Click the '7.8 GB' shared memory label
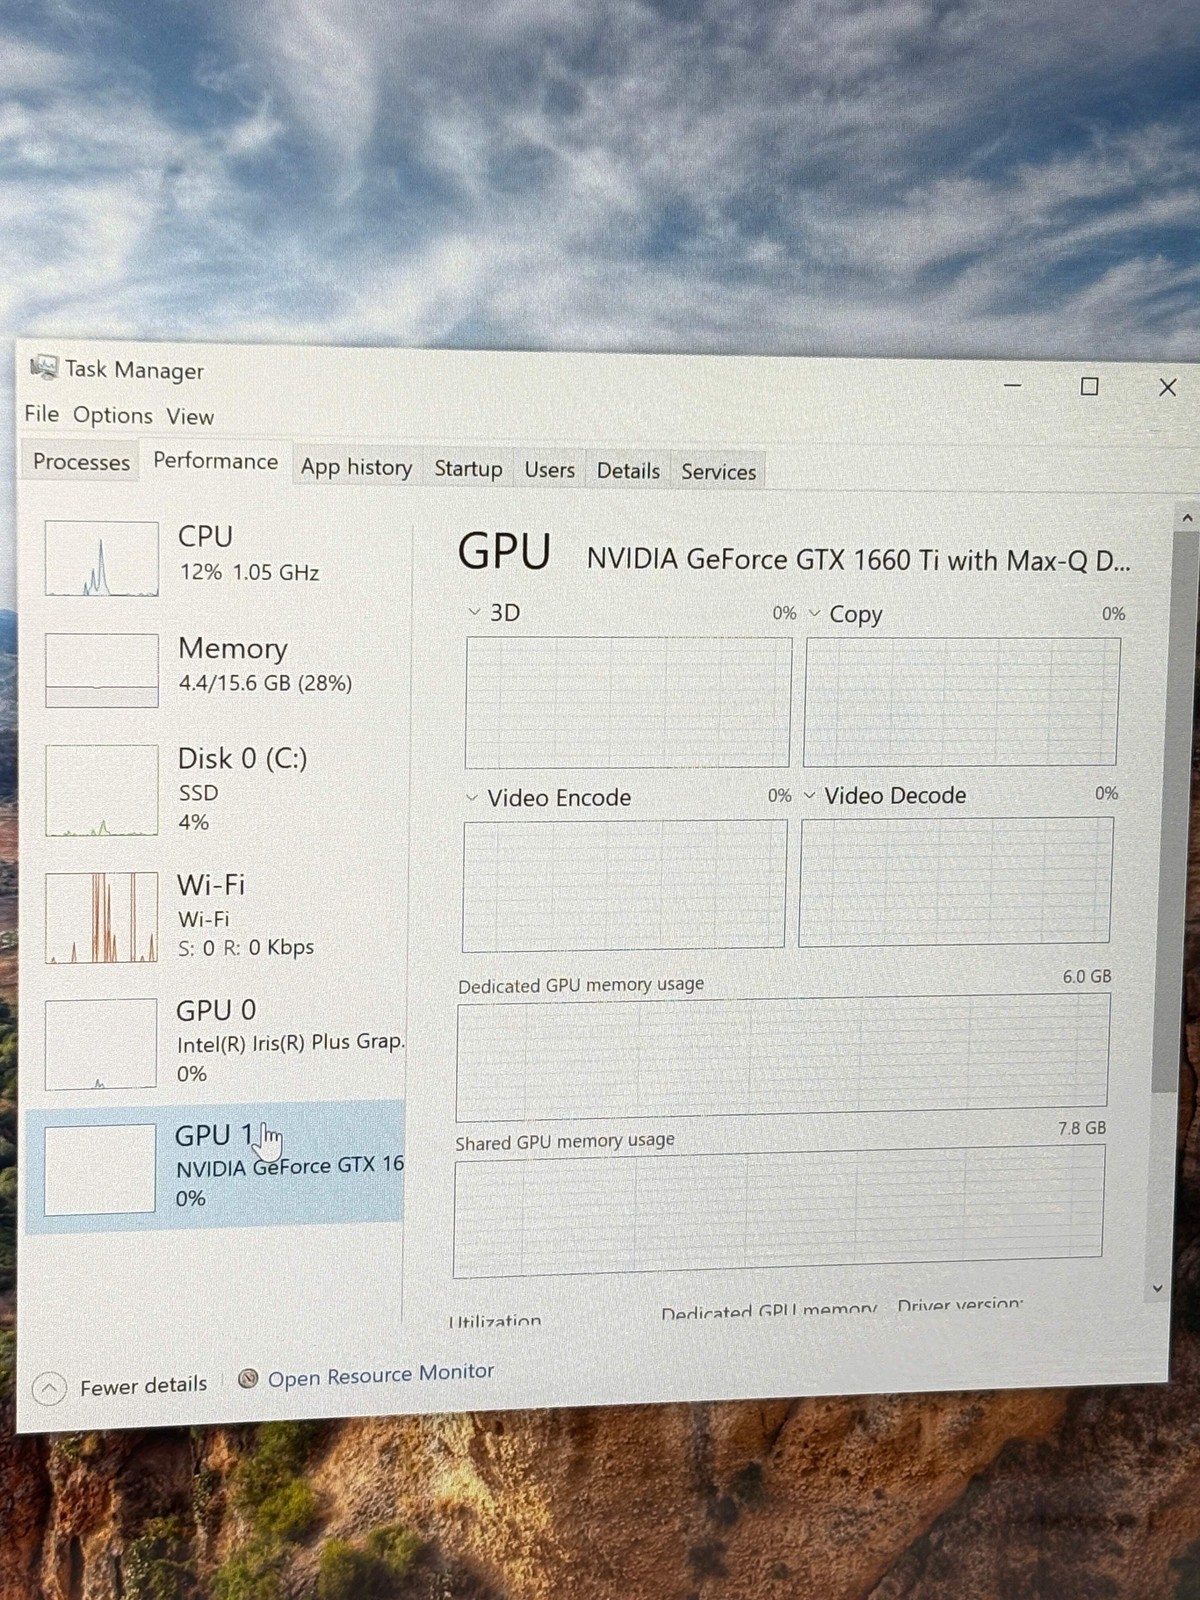Image resolution: width=1200 pixels, height=1600 pixels. coord(1082,1128)
